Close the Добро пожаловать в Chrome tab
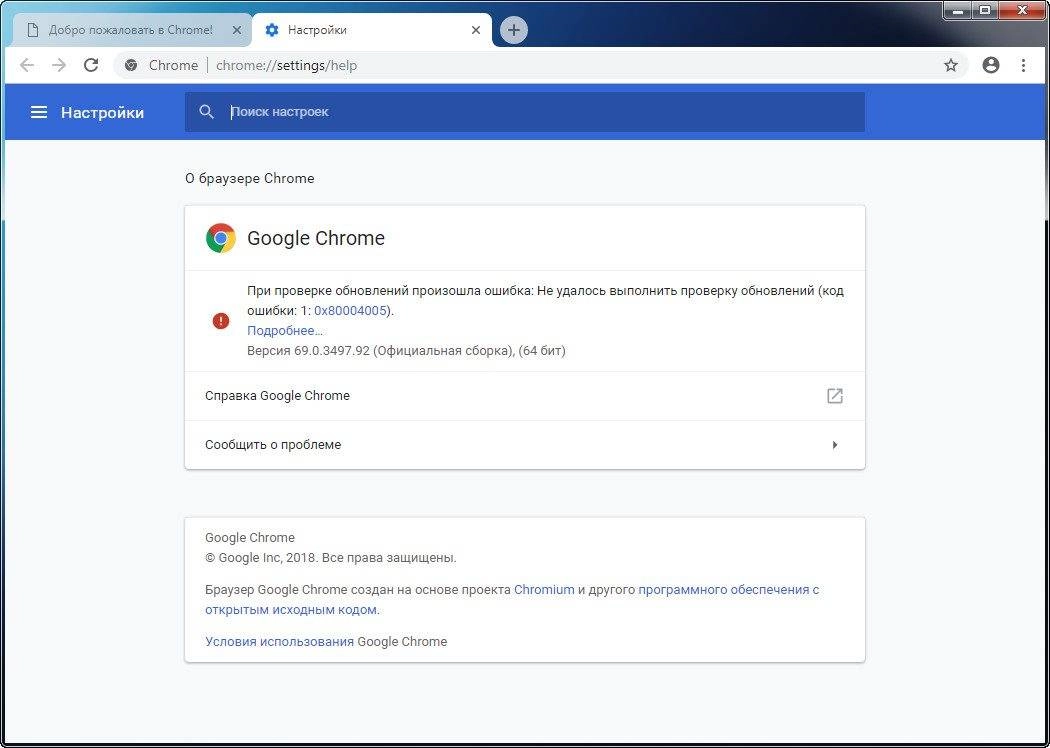 [236, 30]
